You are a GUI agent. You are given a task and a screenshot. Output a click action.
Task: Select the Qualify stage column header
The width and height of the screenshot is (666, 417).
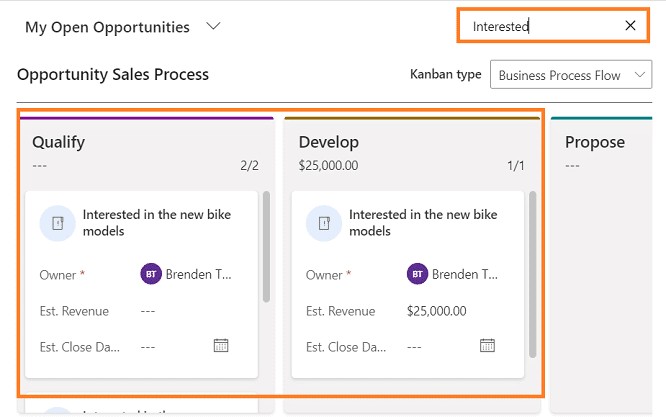coord(58,142)
